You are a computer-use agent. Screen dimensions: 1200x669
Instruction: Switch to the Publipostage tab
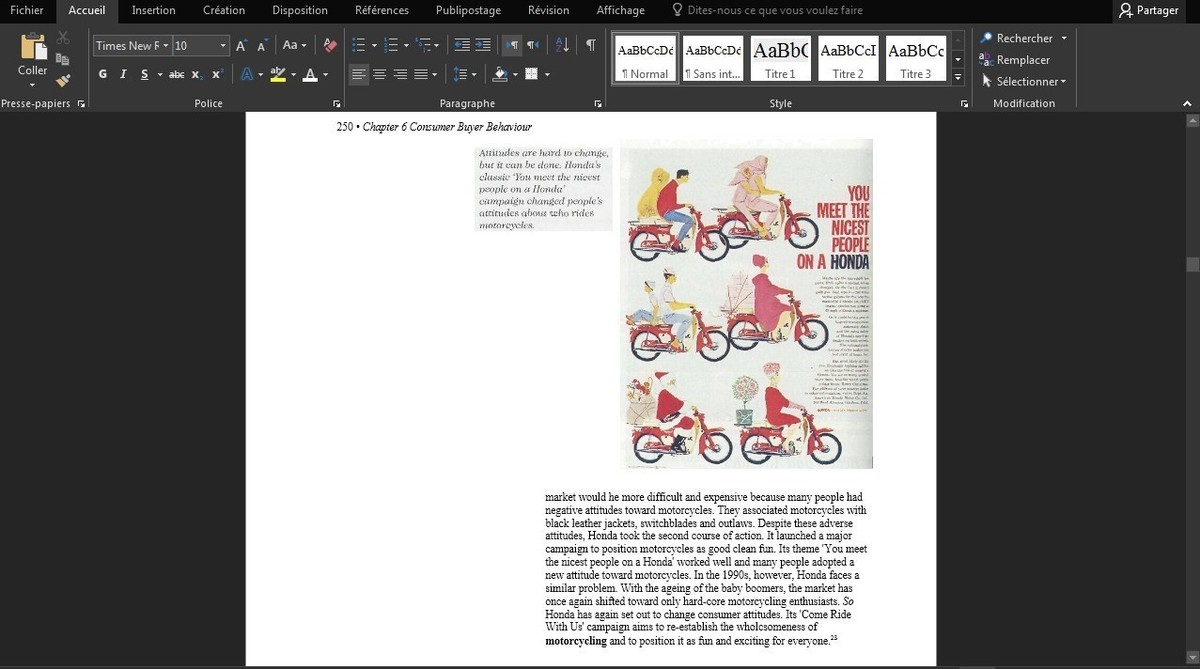coord(468,10)
